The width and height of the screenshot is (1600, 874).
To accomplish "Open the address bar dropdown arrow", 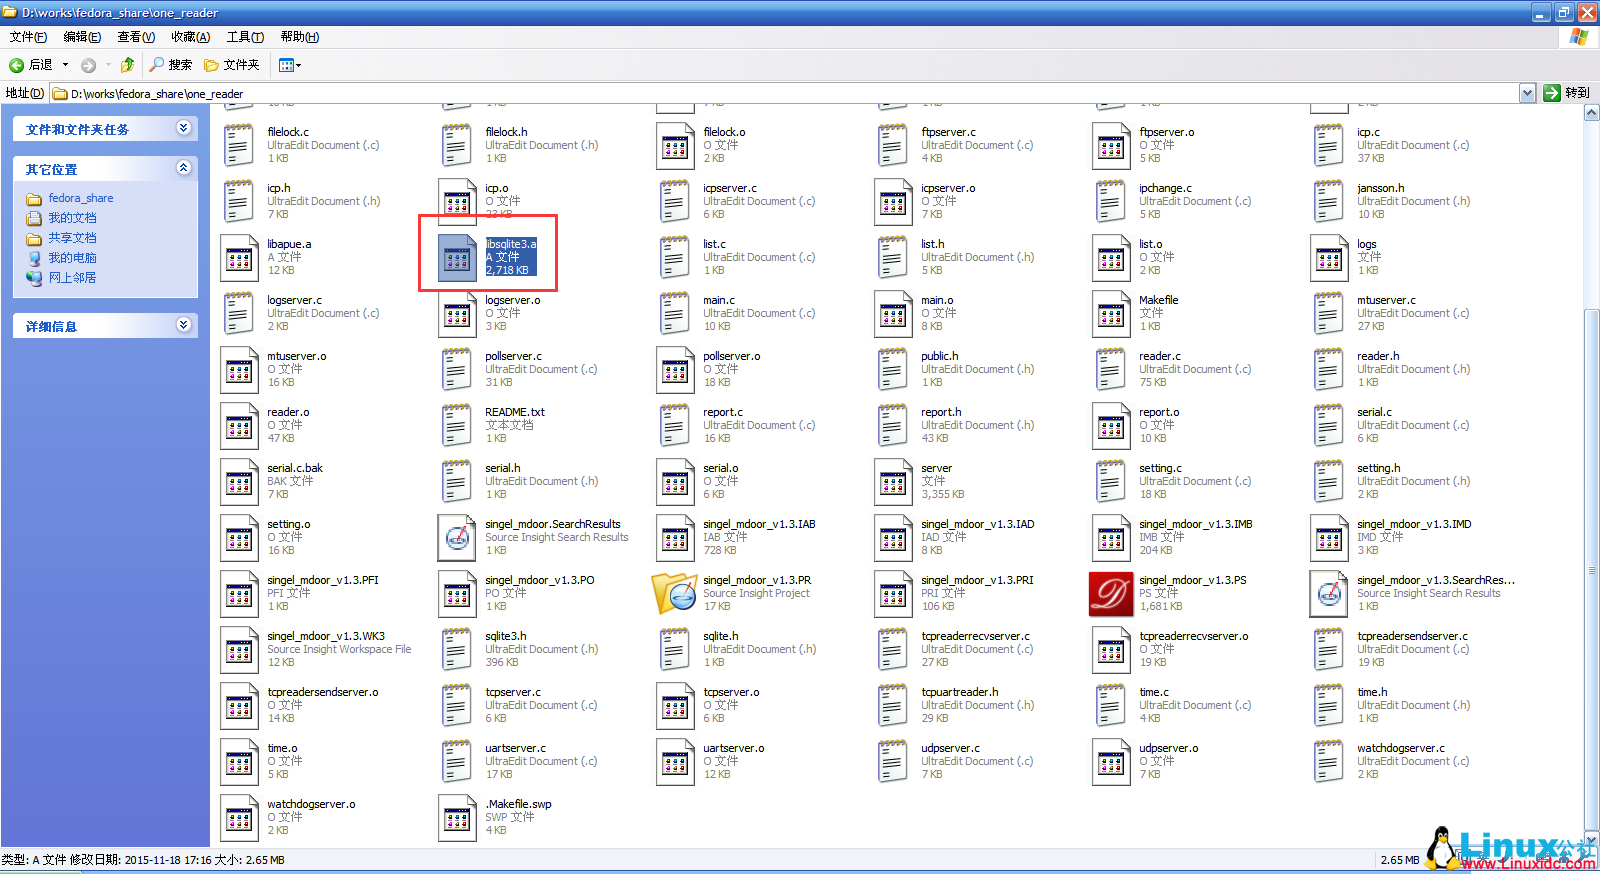I will pos(1527,93).
